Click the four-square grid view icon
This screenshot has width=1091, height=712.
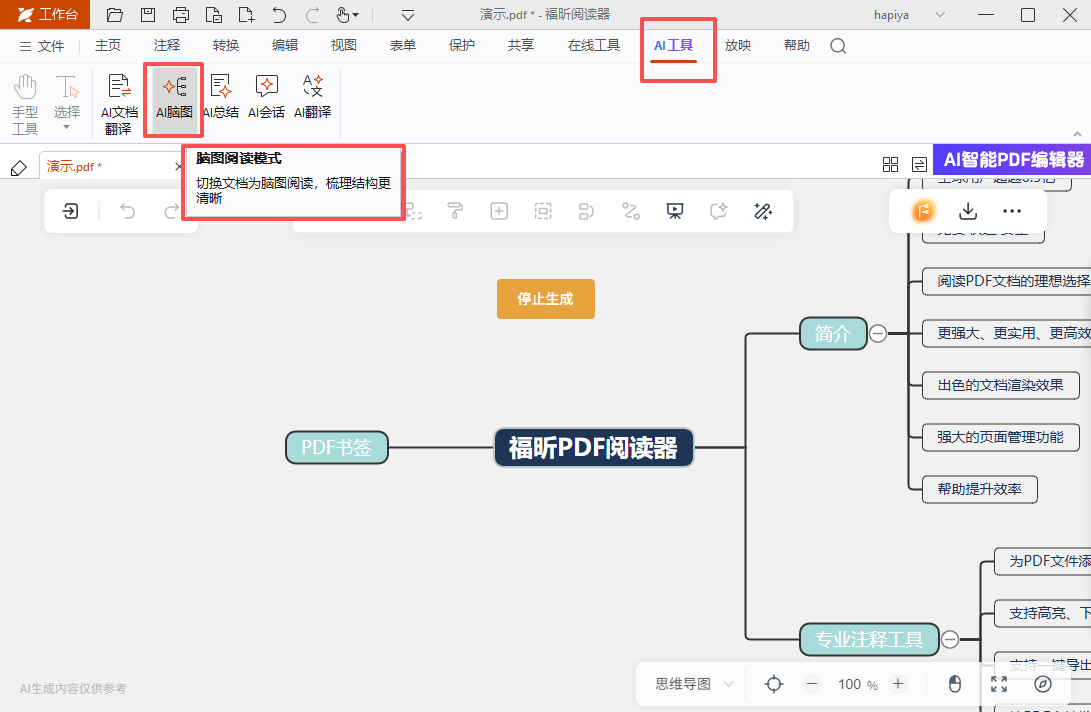(x=891, y=164)
